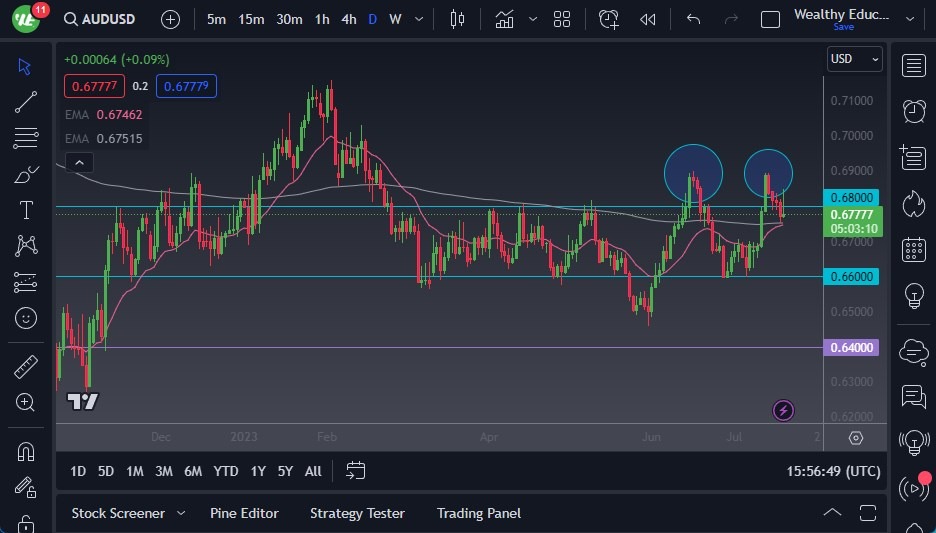Select the ruler measure tool
Image resolution: width=936 pixels, height=533 pixels.
(26, 367)
